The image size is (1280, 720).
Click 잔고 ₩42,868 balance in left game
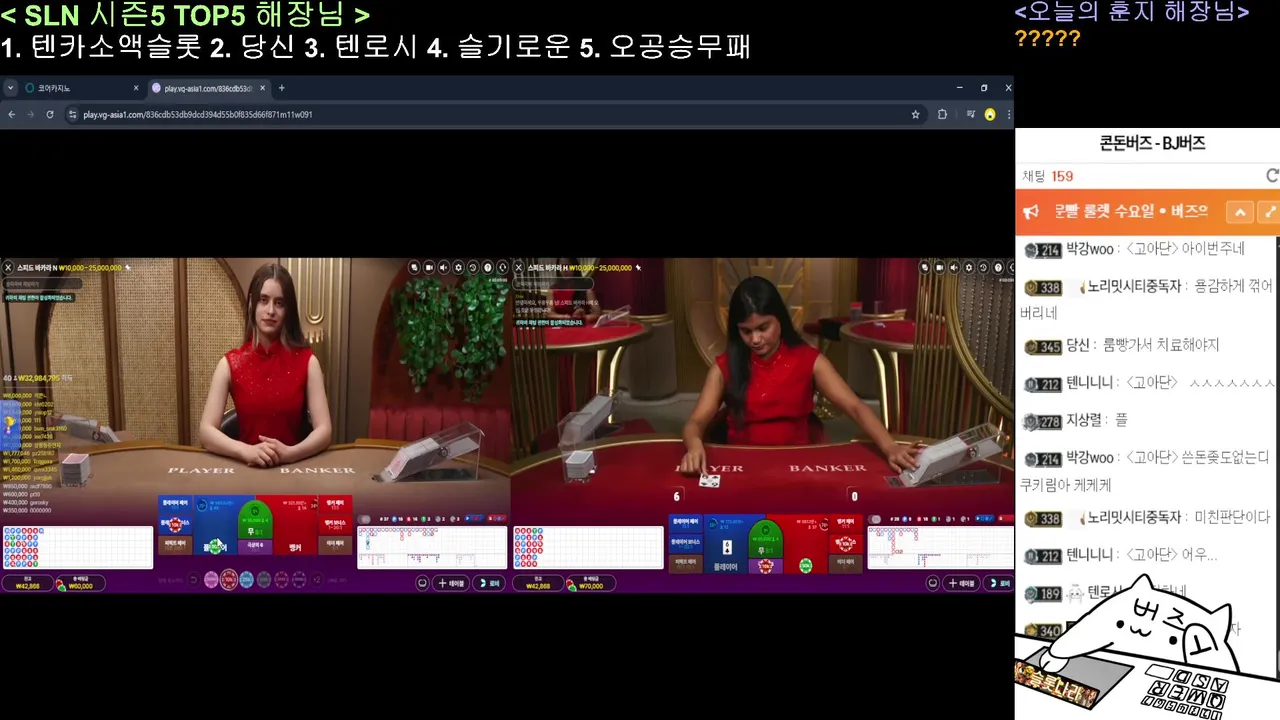27,583
